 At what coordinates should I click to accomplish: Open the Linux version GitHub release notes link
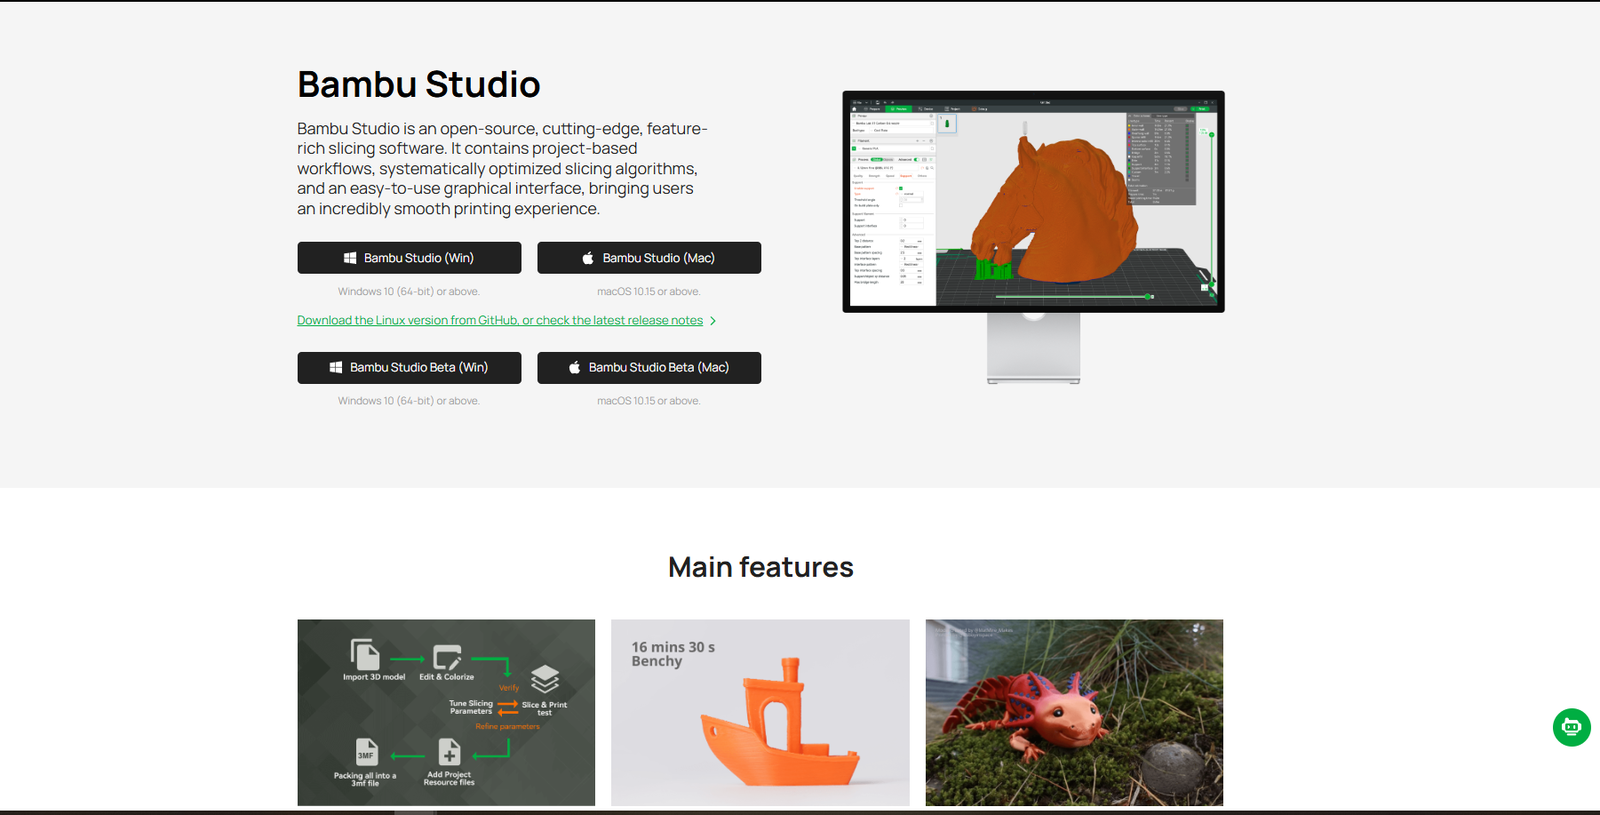pyautogui.click(x=500, y=321)
